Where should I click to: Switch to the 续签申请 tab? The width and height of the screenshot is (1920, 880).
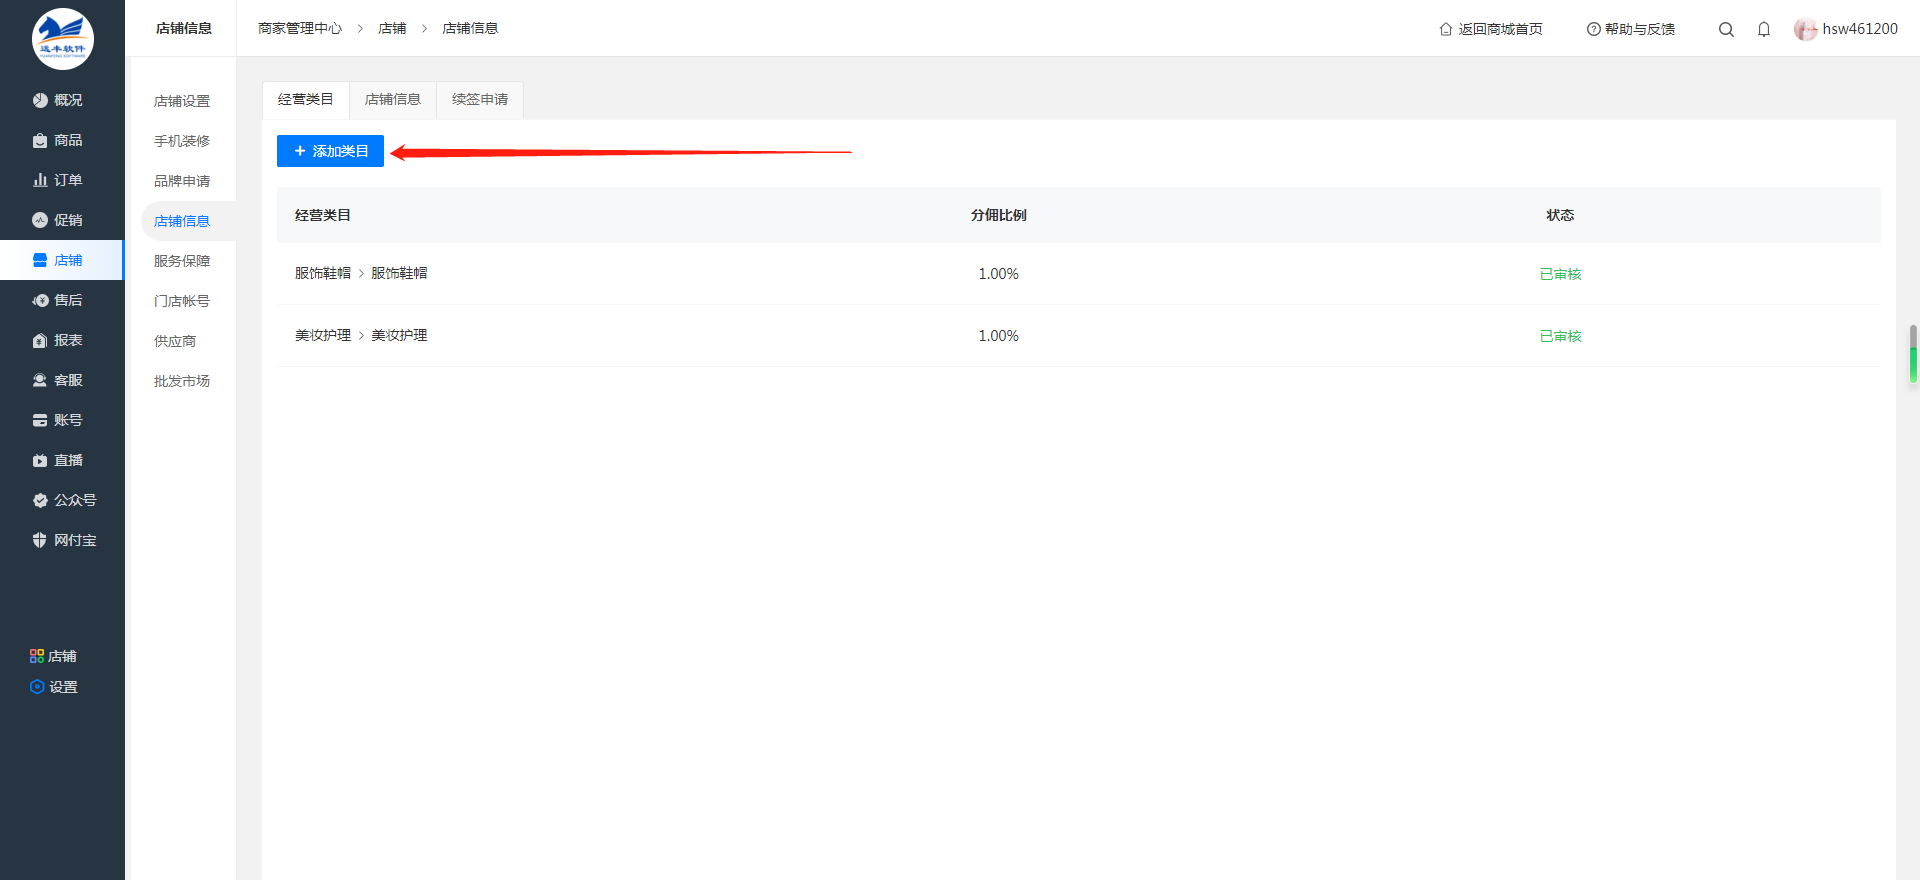(x=480, y=100)
